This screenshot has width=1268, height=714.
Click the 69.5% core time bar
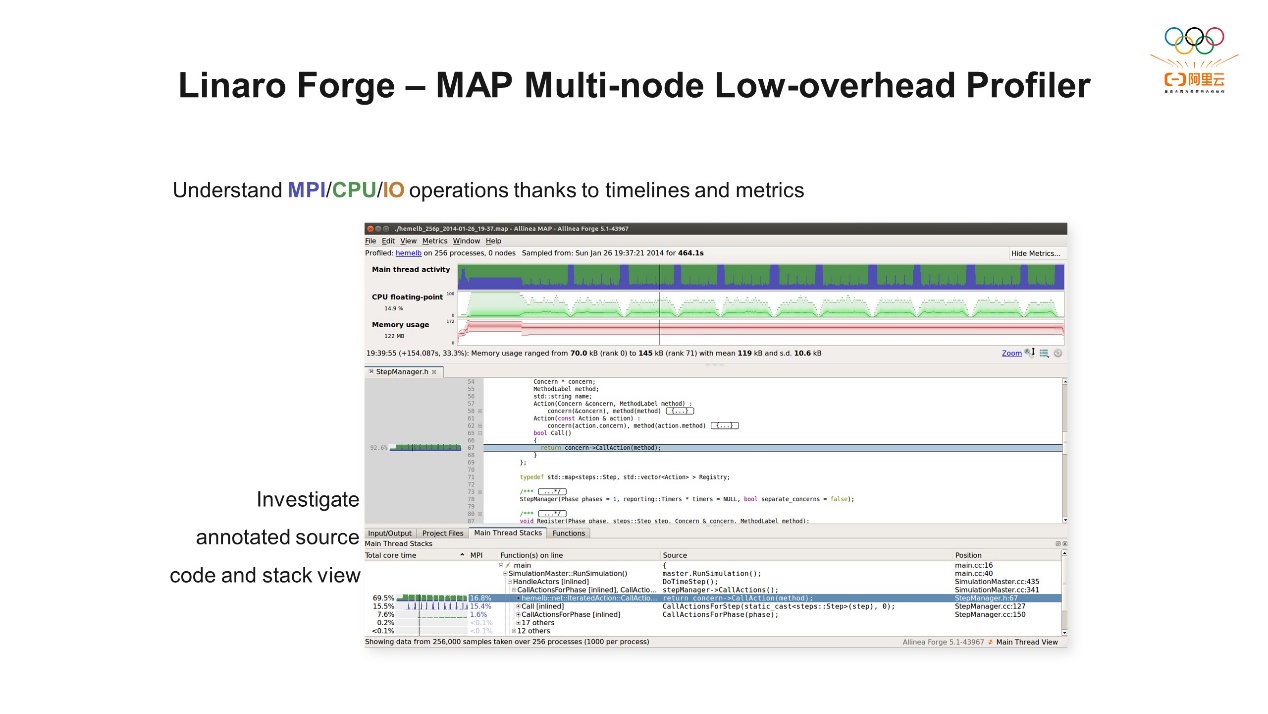coord(432,598)
